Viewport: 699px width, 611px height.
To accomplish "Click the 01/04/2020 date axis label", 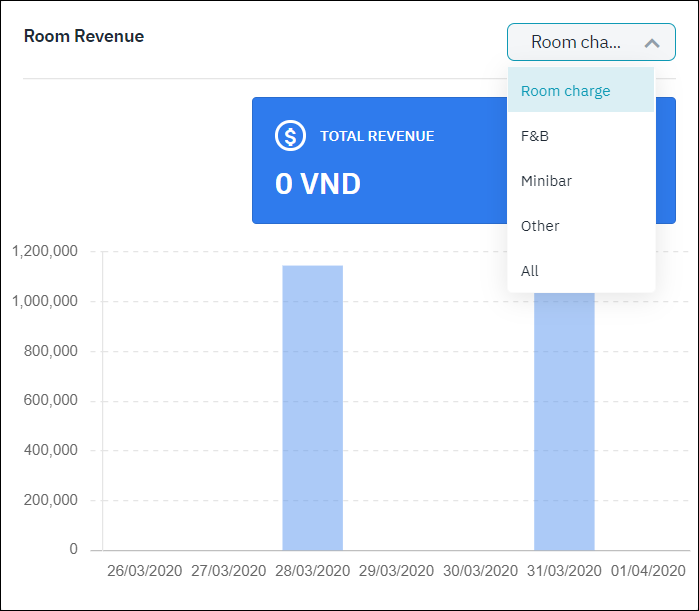I will coord(648,571).
